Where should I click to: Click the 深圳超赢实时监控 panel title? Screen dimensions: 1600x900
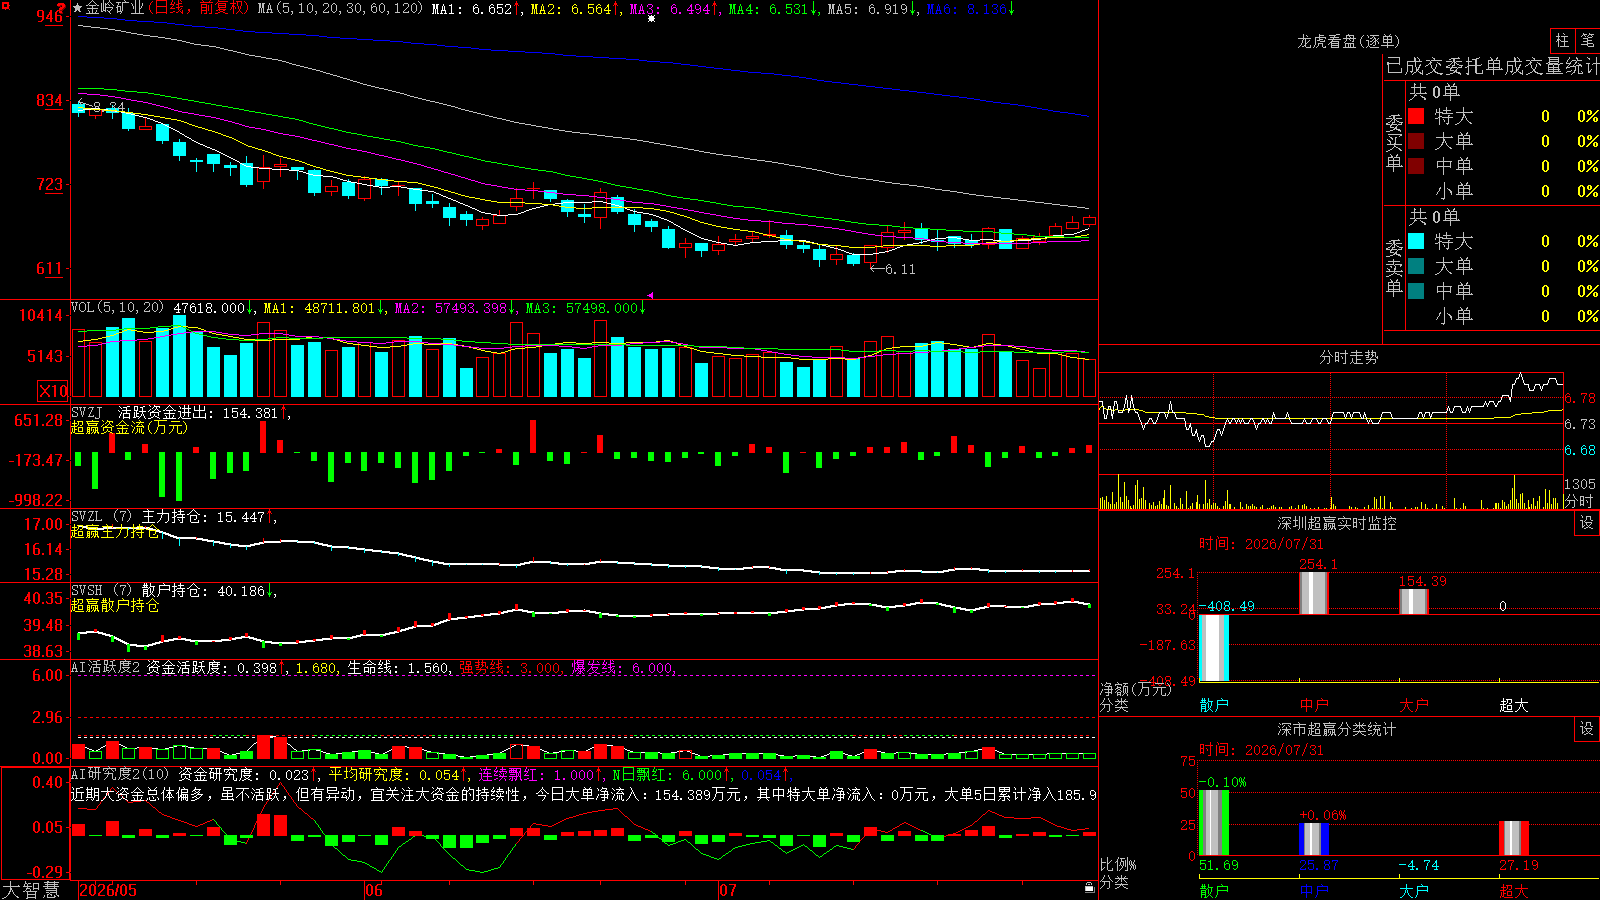point(1337,523)
